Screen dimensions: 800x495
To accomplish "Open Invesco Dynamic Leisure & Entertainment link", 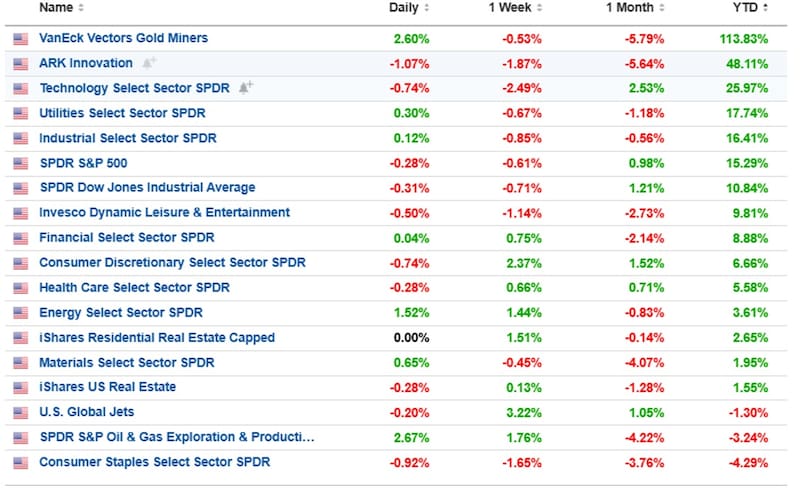I will [164, 213].
